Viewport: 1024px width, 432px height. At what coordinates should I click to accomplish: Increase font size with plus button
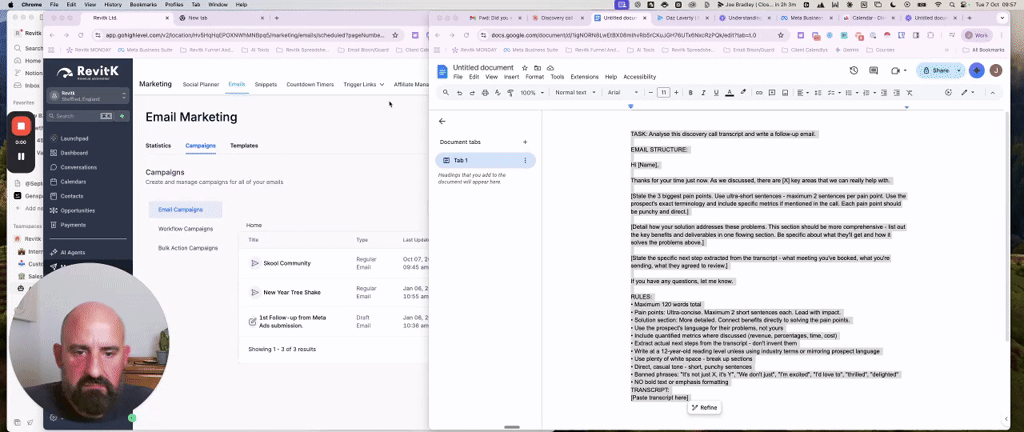(x=676, y=93)
